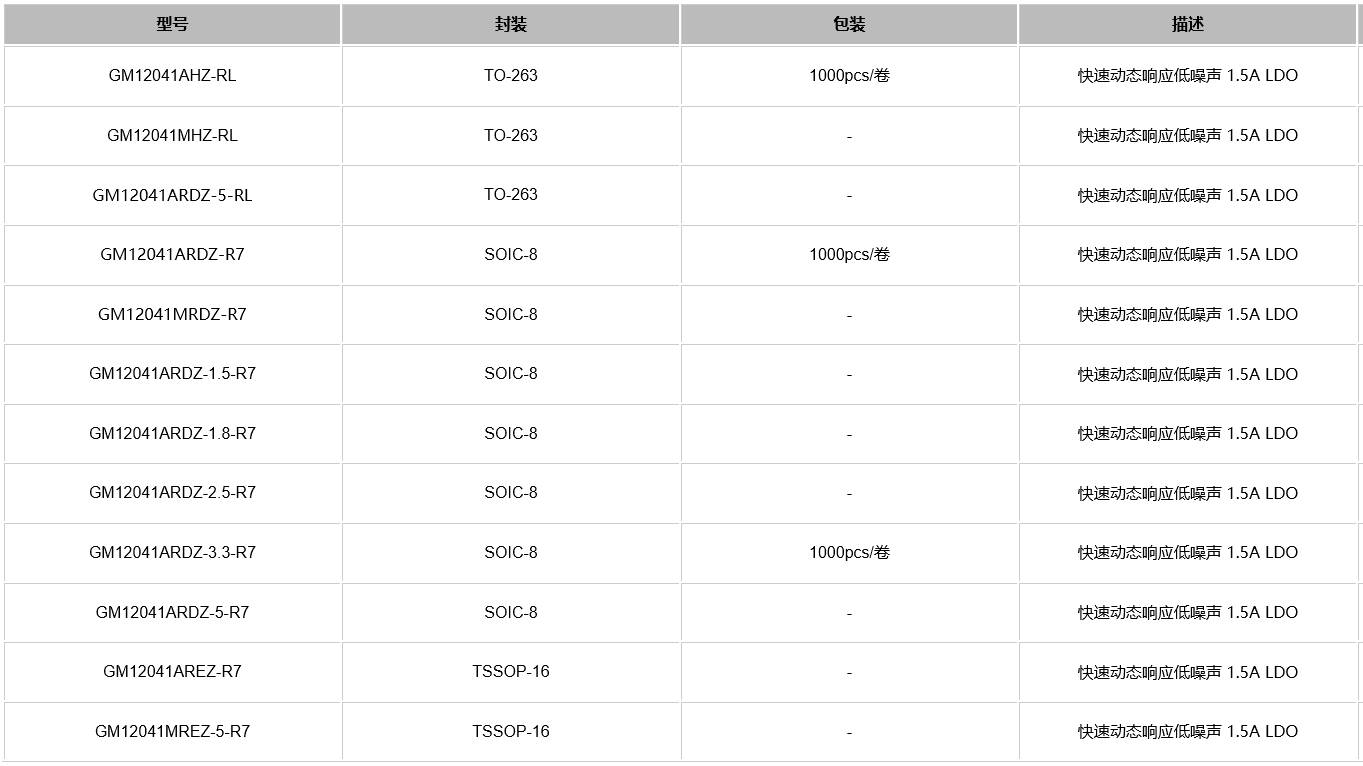The width and height of the screenshot is (1363, 766).
Task: Open the GM12041AREZ-R7 entry
Action: tap(172, 672)
